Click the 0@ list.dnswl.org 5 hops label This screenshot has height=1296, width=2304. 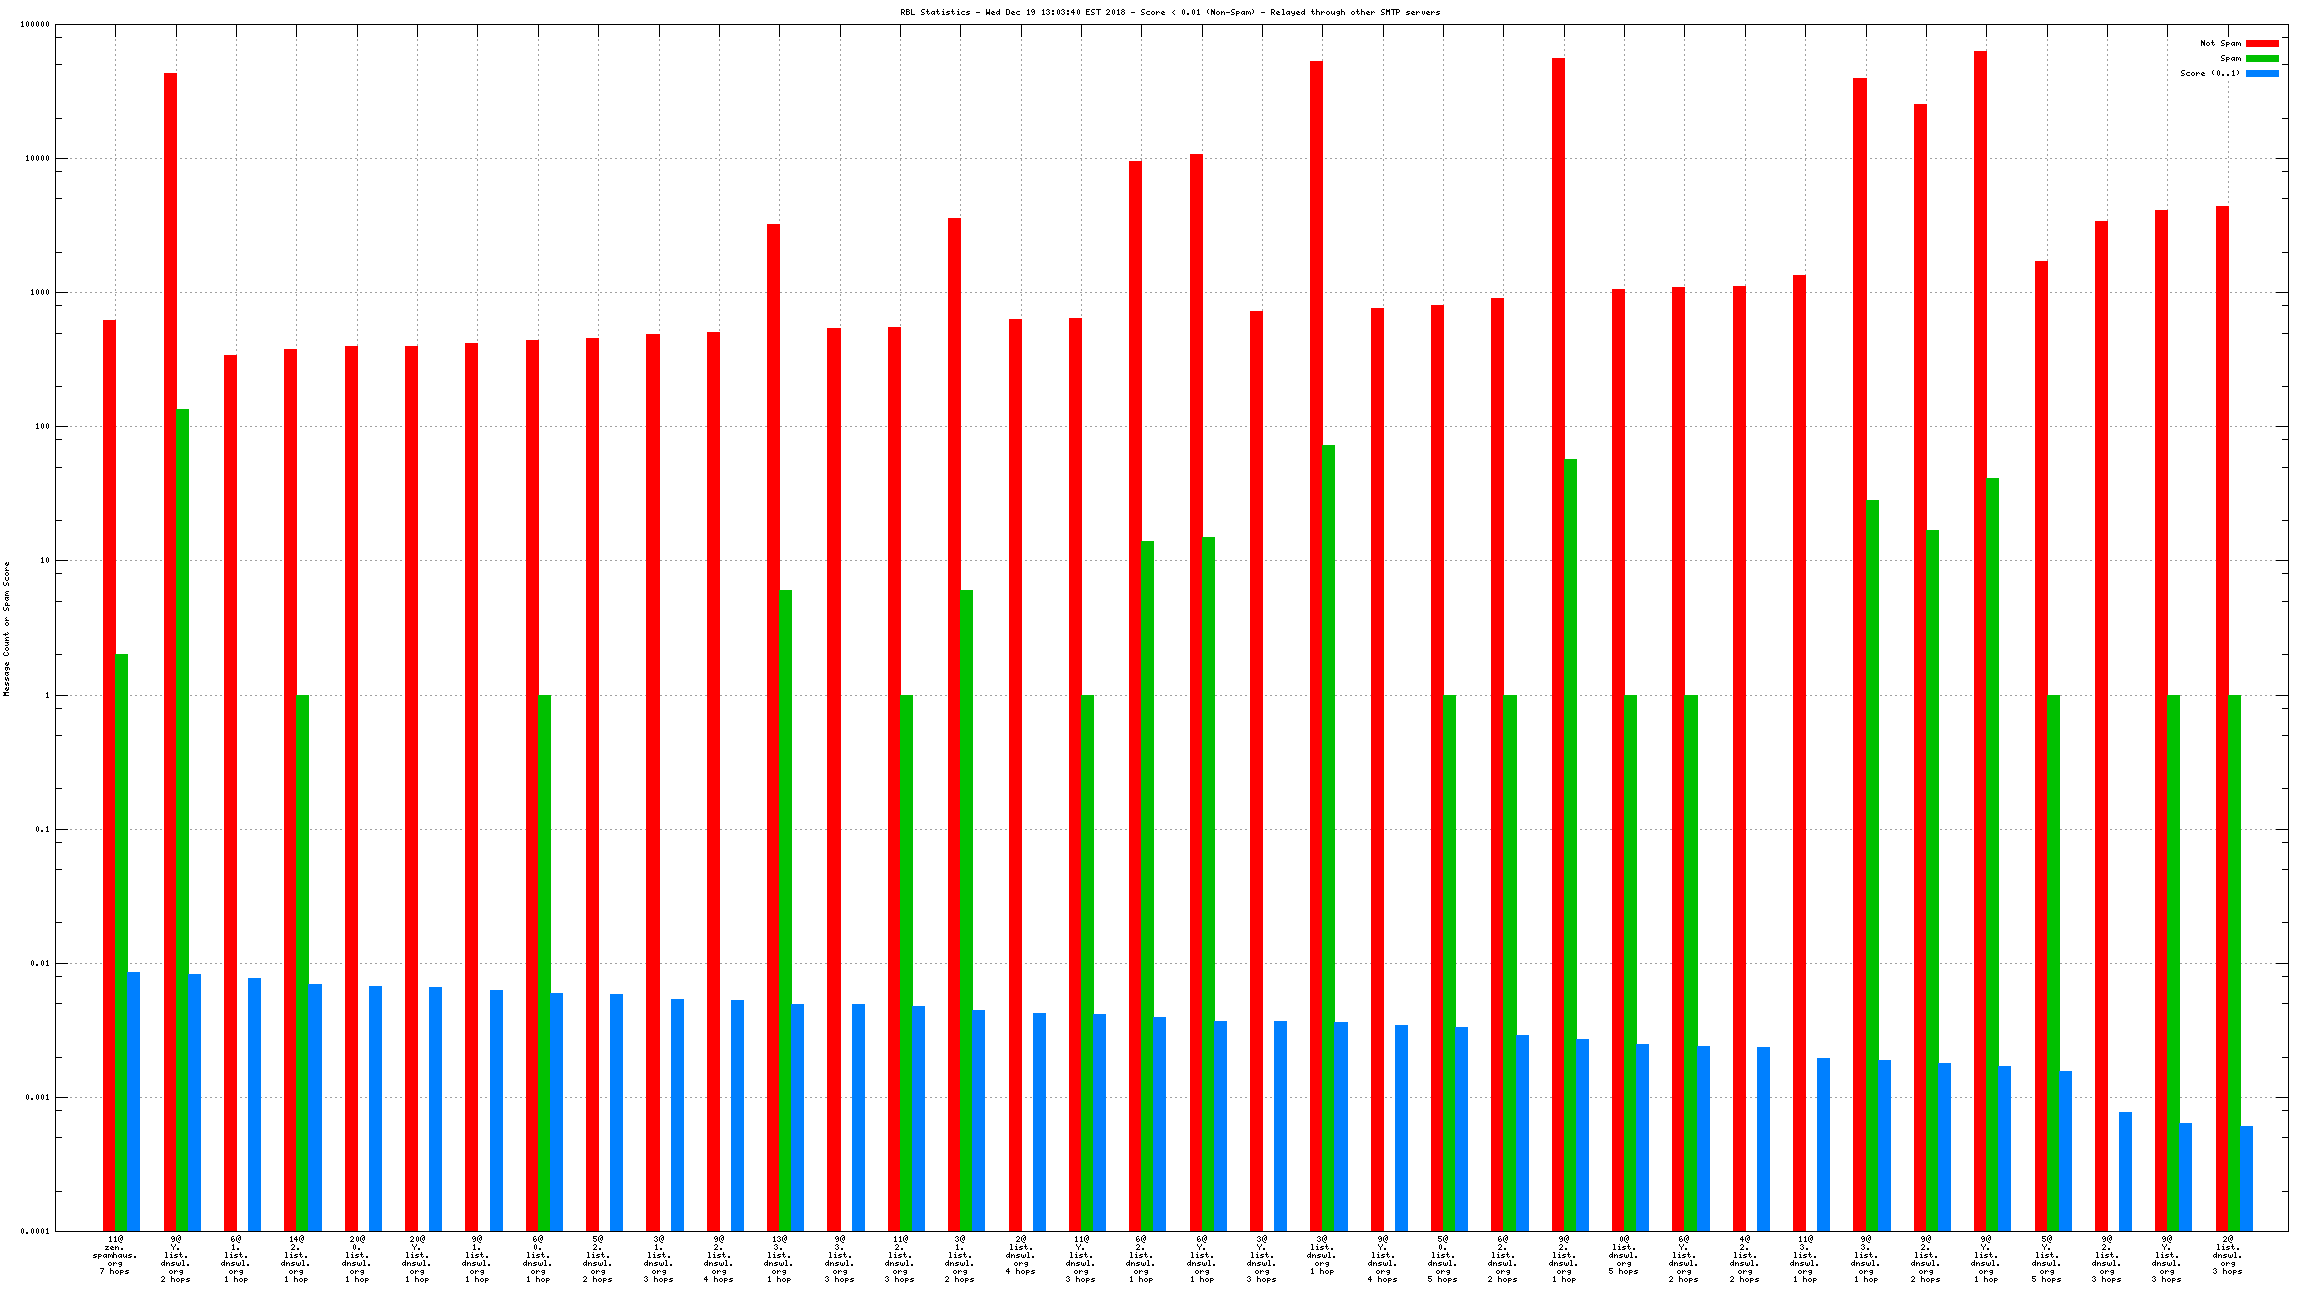tap(1623, 1255)
